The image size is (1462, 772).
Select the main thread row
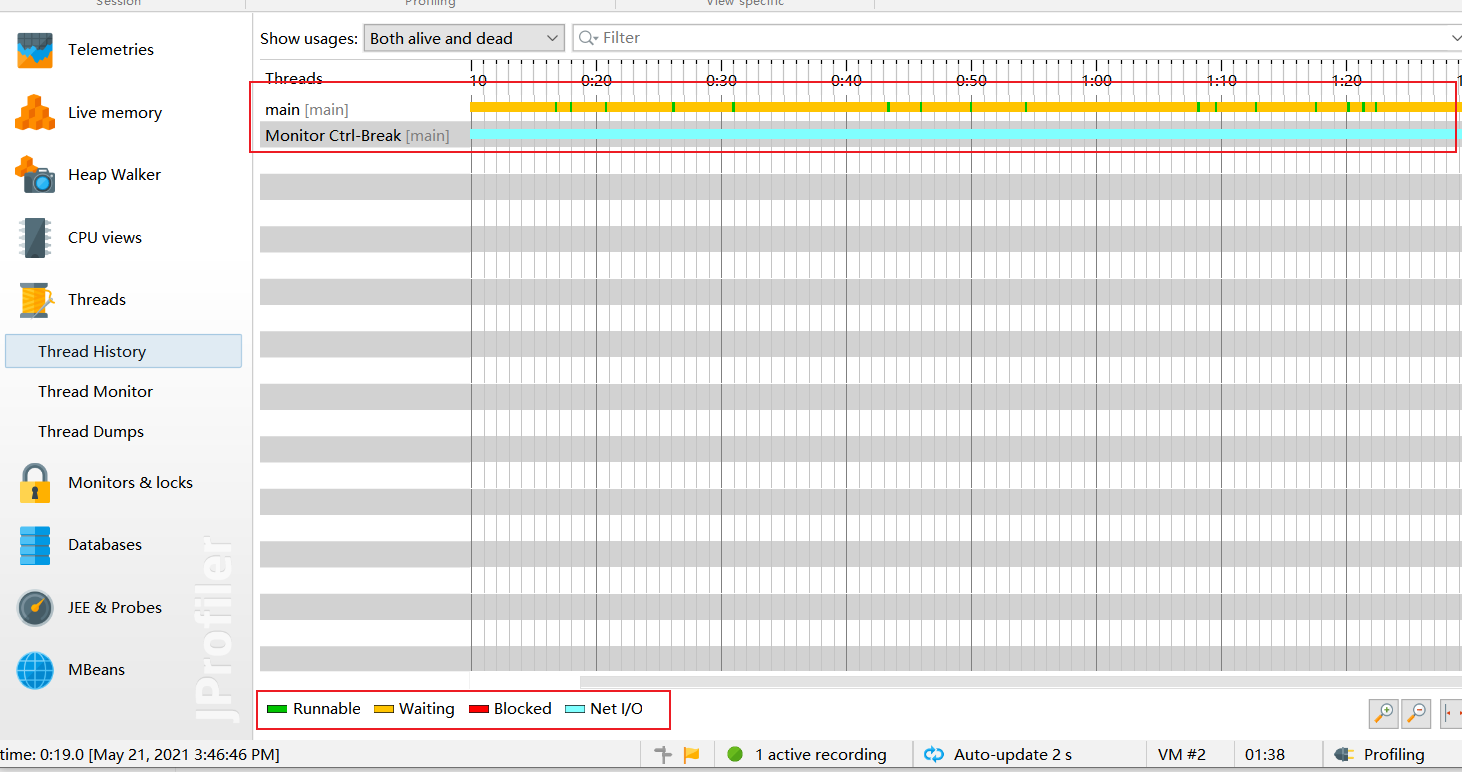click(860, 109)
